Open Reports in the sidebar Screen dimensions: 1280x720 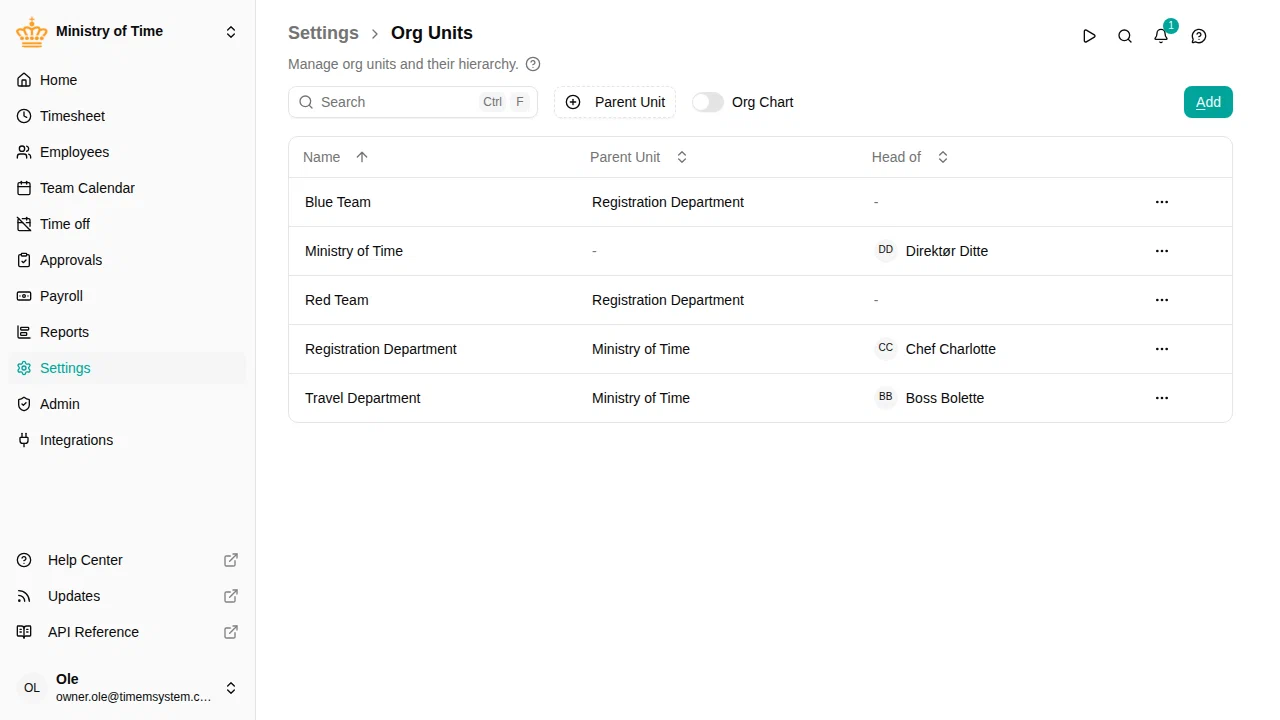tap(127, 332)
